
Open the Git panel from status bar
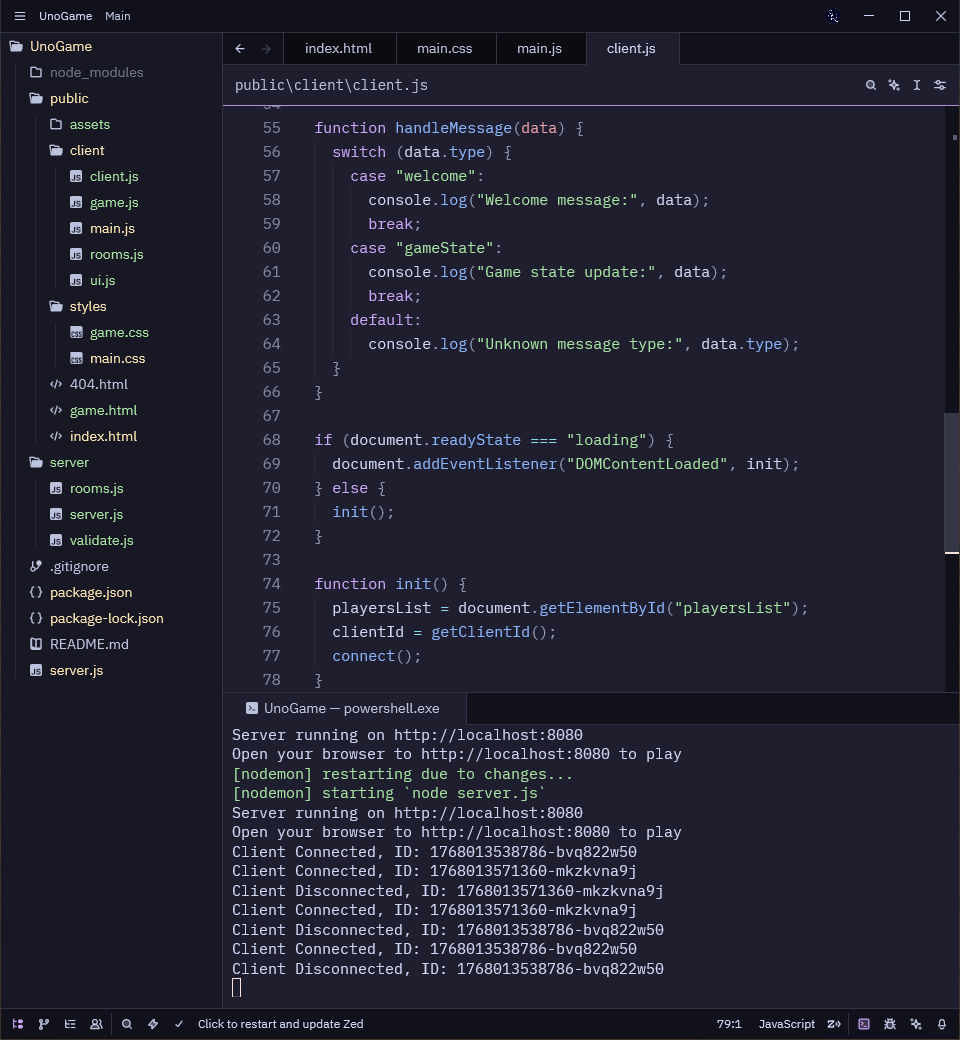[x=43, y=1024]
